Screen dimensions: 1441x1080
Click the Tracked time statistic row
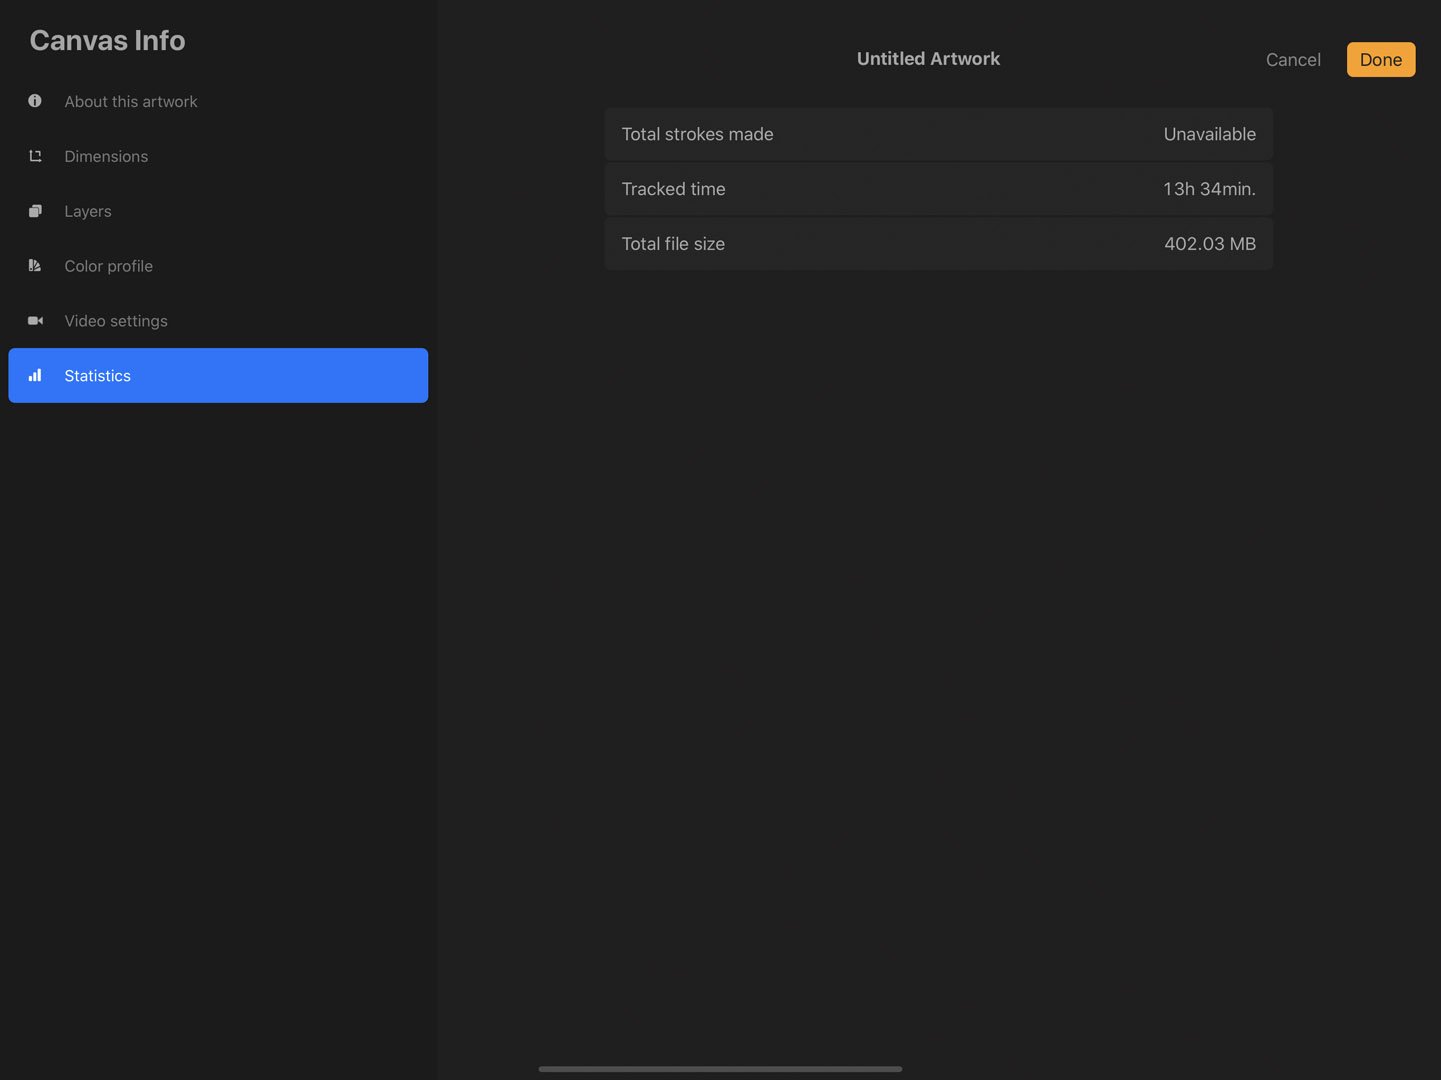(938, 189)
